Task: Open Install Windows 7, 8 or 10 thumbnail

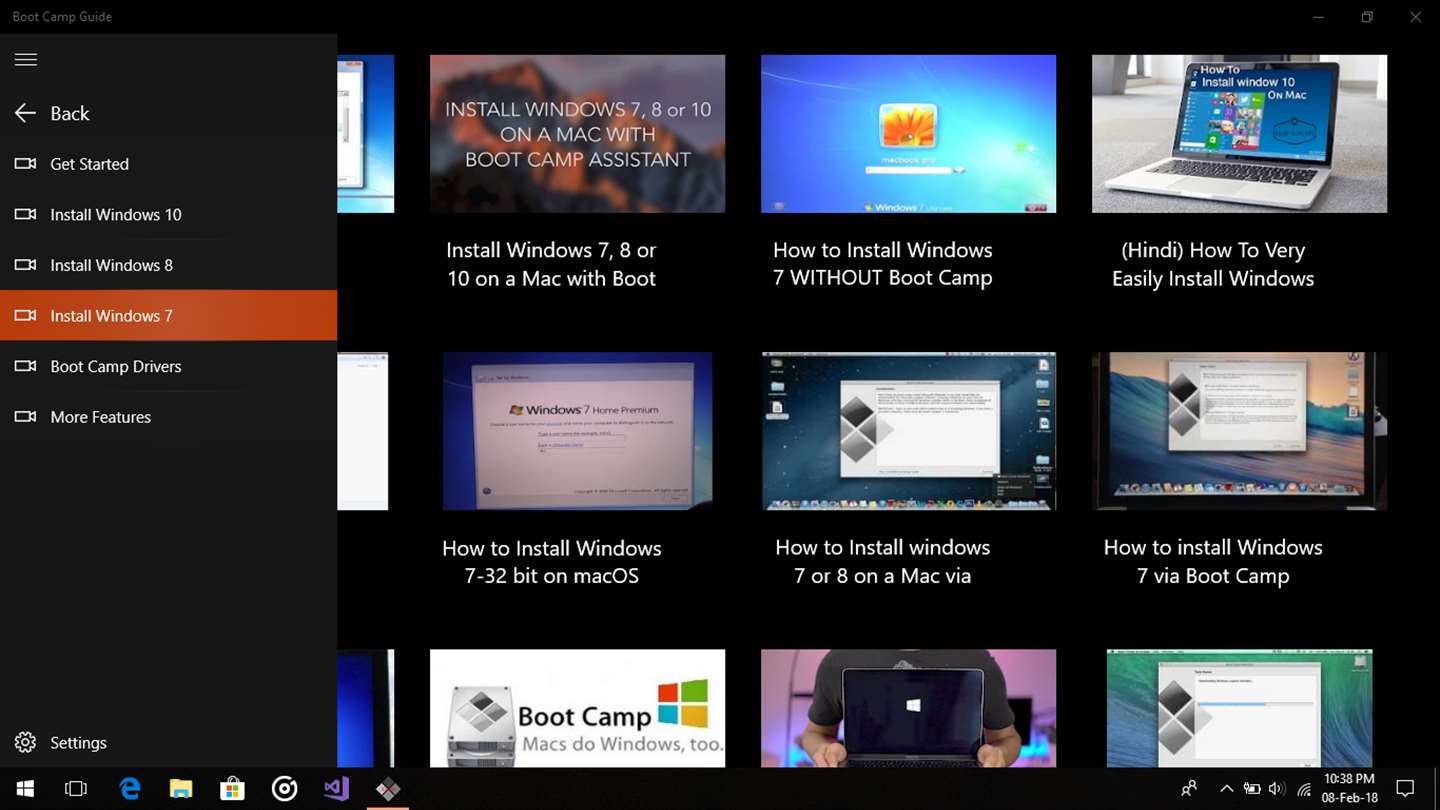Action: [577, 134]
